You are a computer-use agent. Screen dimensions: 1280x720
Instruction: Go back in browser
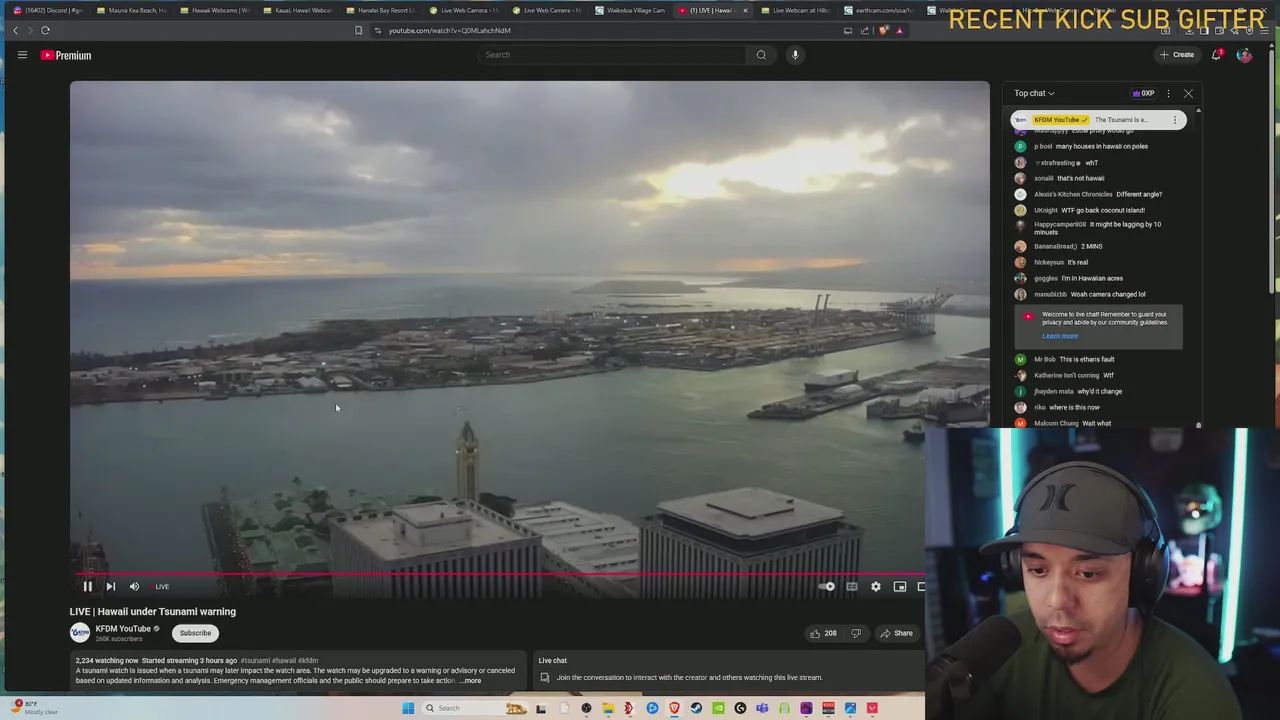[x=15, y=30]
